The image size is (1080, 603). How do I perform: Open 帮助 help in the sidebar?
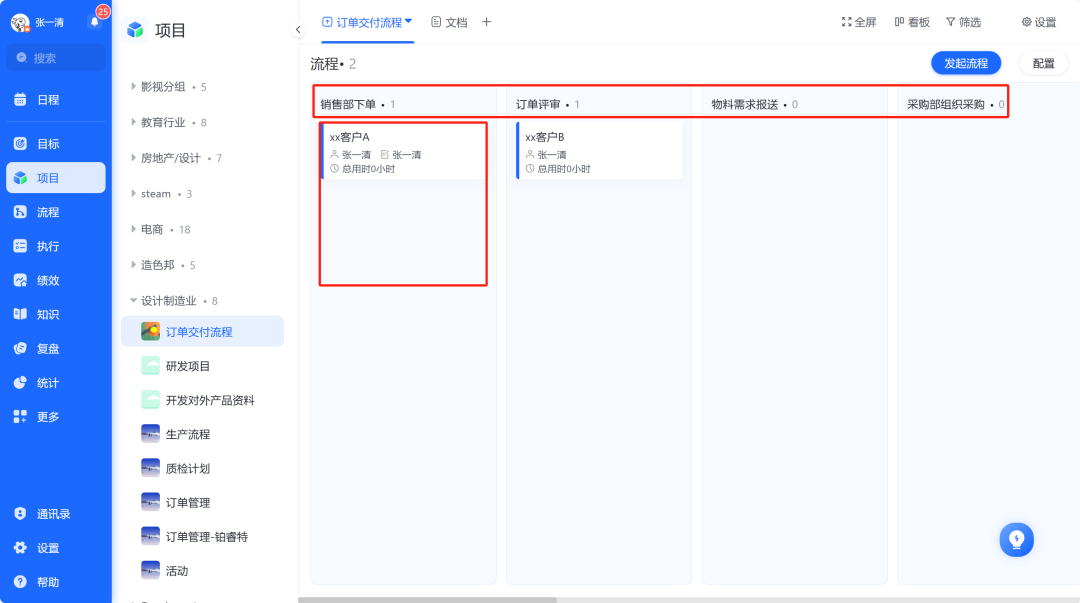tap(56, 582)
